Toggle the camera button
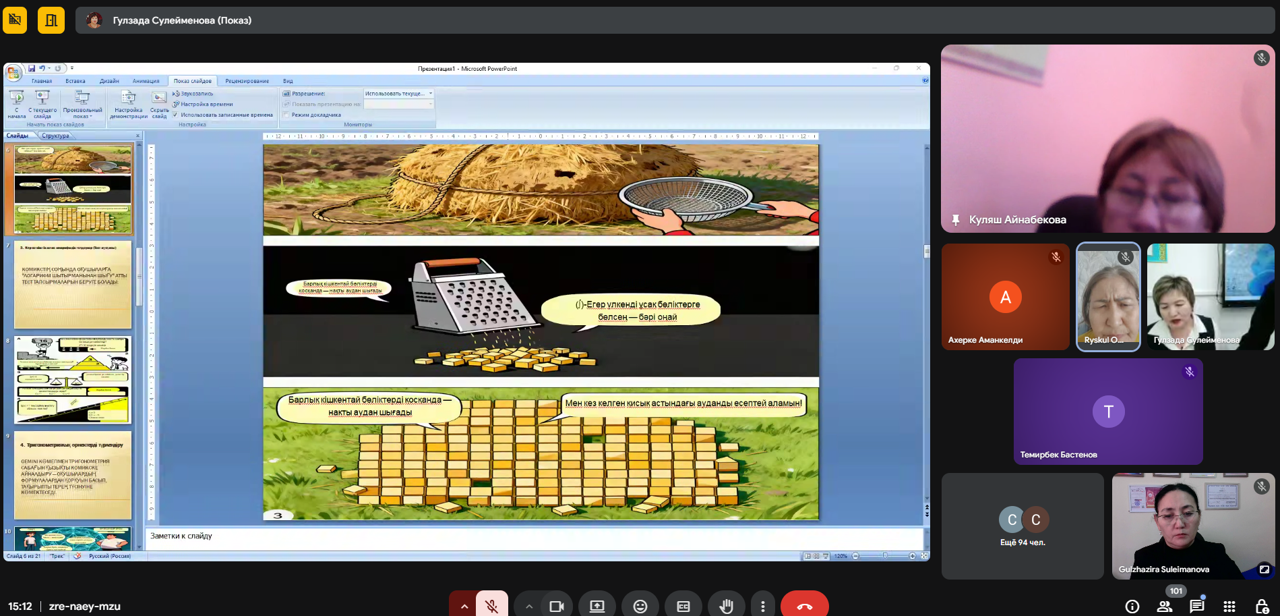This screenshot has width=1280, height=616. 557,606
